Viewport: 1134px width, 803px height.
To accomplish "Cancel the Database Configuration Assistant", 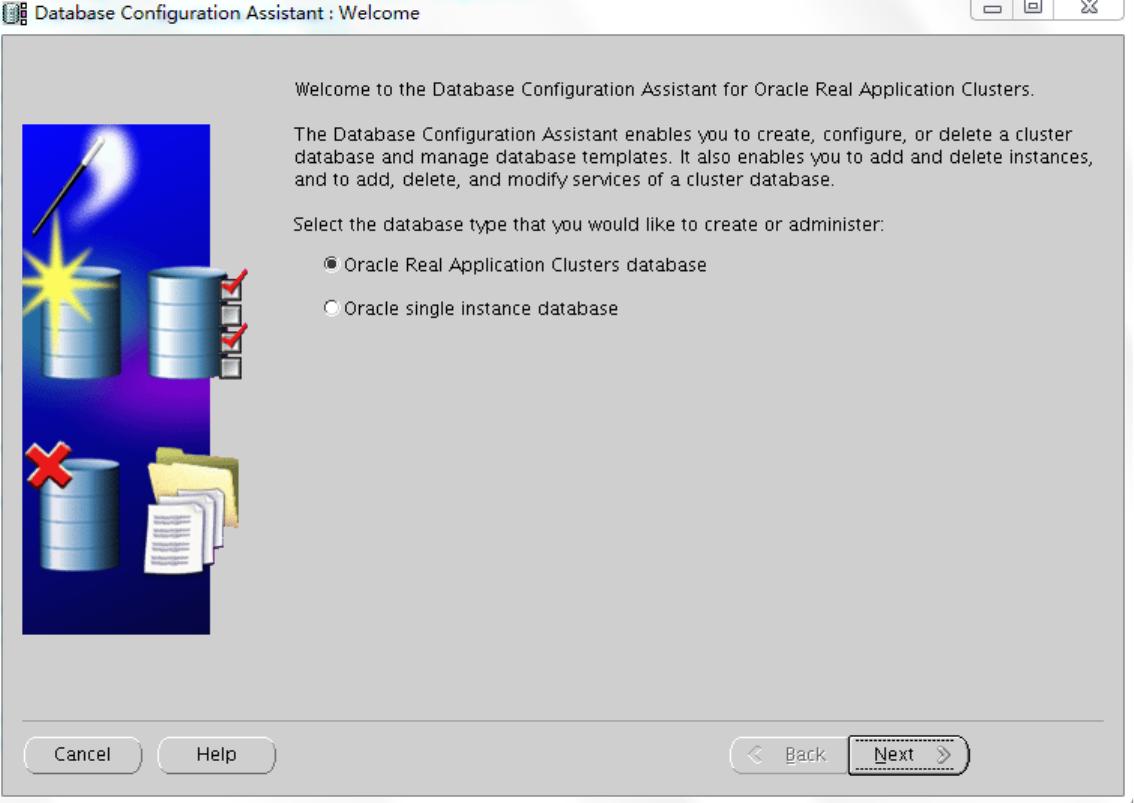I will click(82, 755).
